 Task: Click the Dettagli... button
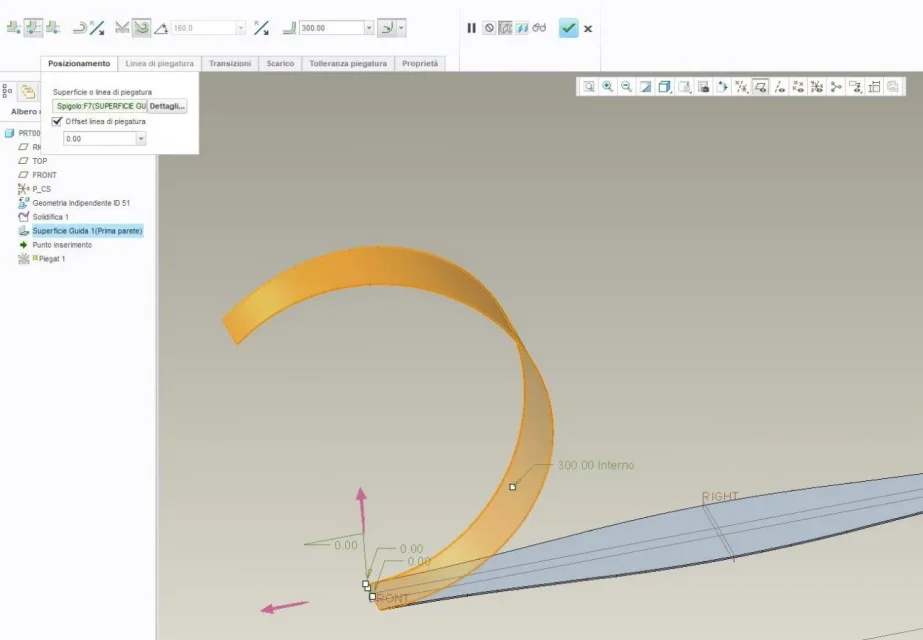click(167, 105)
